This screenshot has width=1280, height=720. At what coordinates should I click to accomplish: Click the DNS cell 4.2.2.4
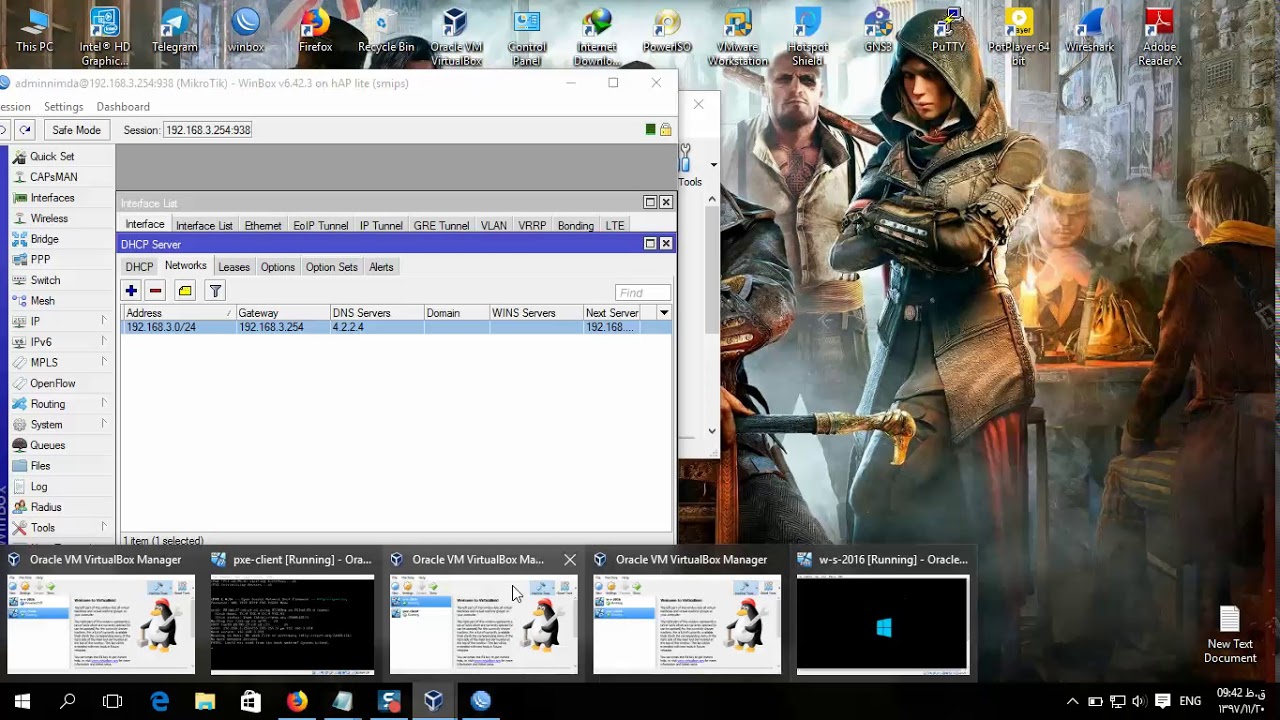(x=348, y=327)
